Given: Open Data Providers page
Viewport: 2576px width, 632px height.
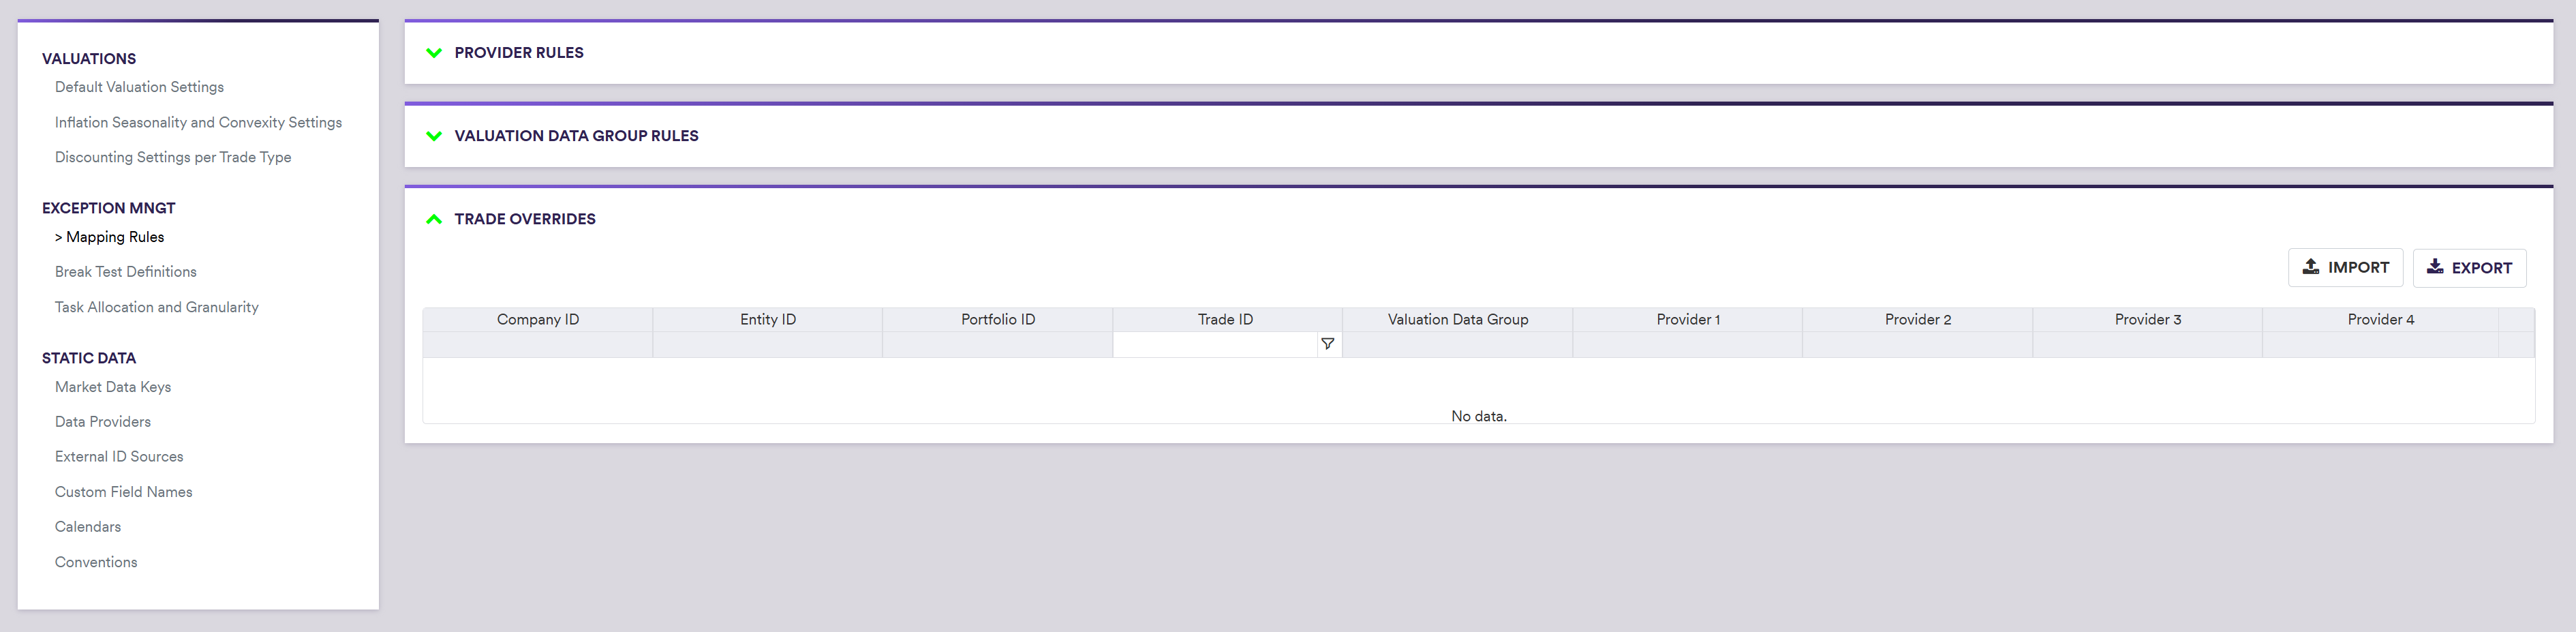Looking at the screenshot, I should [102, 422].
